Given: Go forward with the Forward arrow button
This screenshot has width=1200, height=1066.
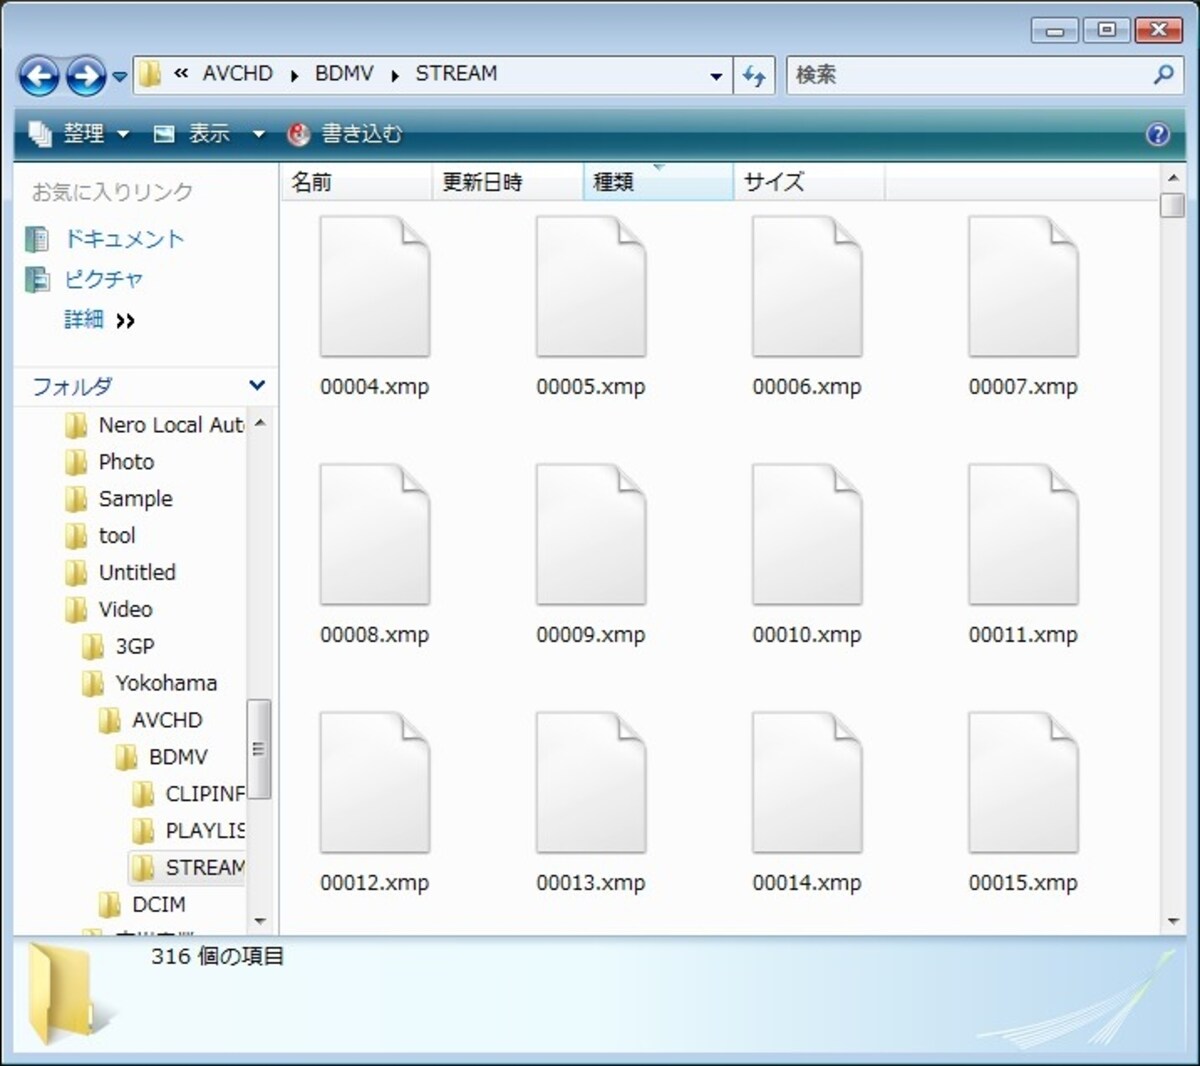Looking at the screenshot, I should tap(86, 75).
